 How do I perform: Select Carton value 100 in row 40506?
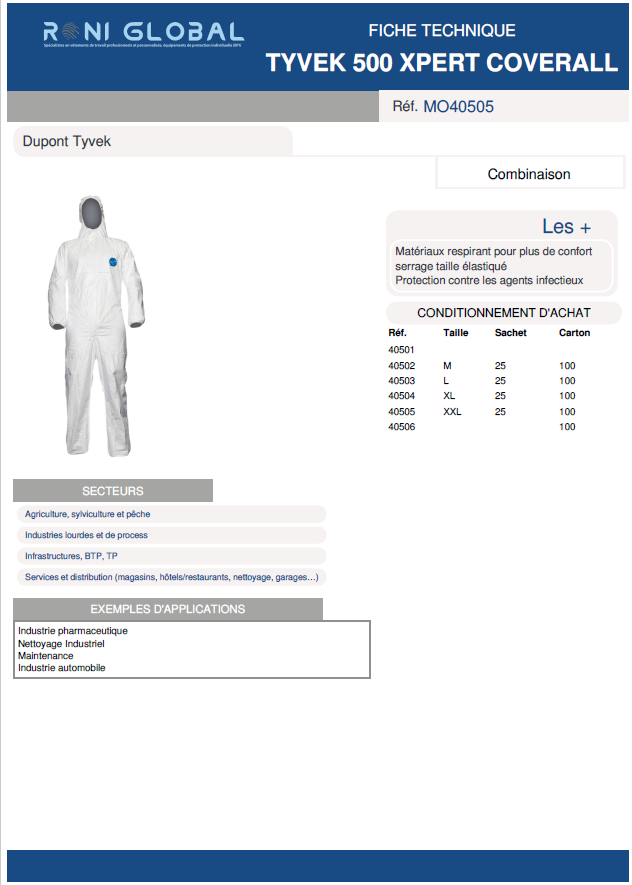(567, 427)
